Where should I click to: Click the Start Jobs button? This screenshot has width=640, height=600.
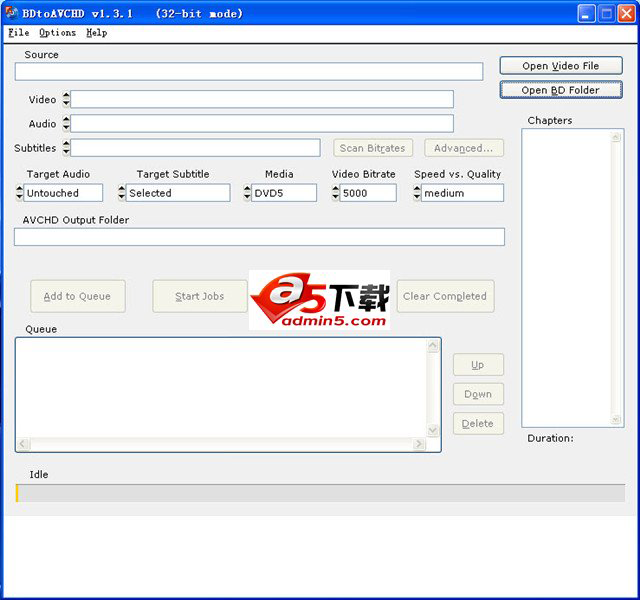(x=200, y=296)
